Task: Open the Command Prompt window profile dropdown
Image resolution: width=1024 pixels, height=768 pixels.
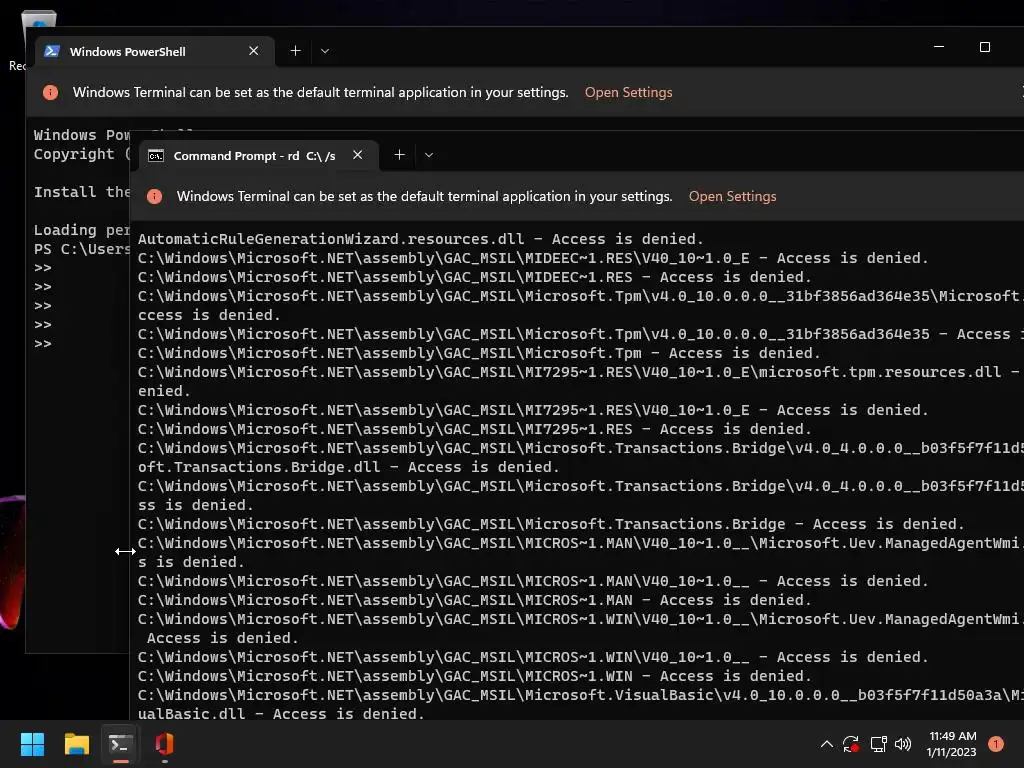Action: pos(429,155)
